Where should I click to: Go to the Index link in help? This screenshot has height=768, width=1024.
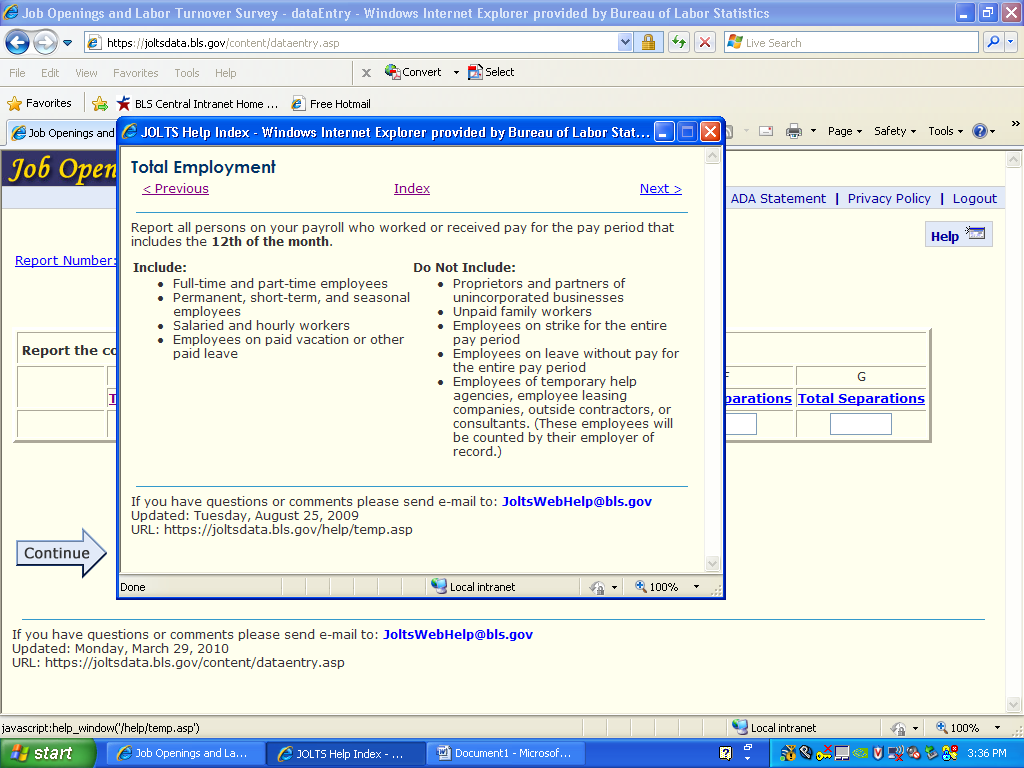click(x=412, y=189)
